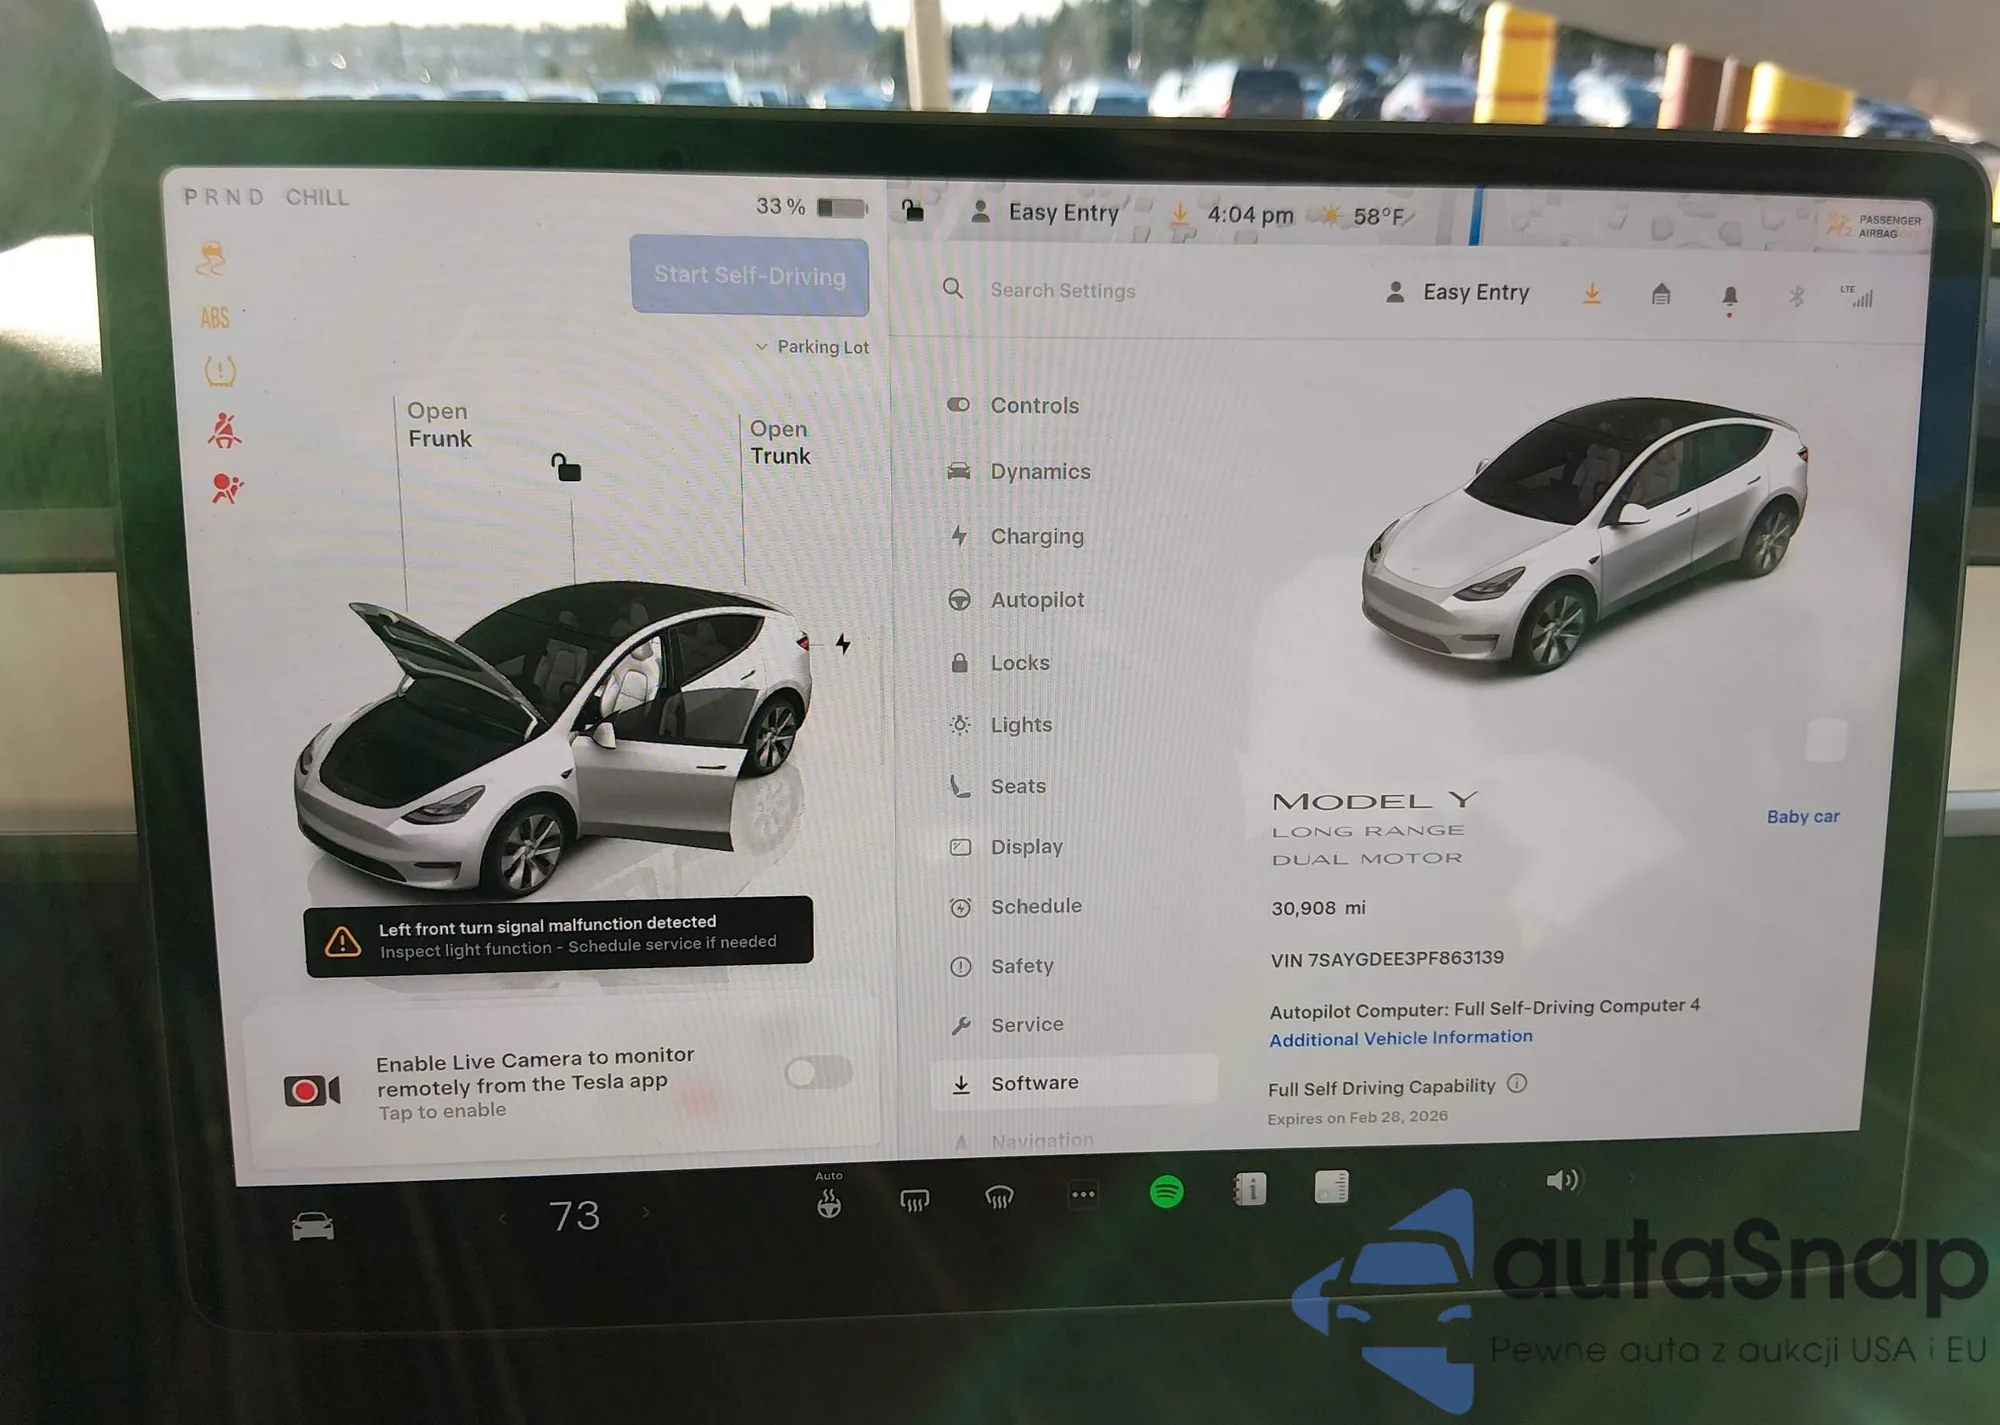Open the Charging settings menu
The image size is (2000, 1425).
(1036, 536)
